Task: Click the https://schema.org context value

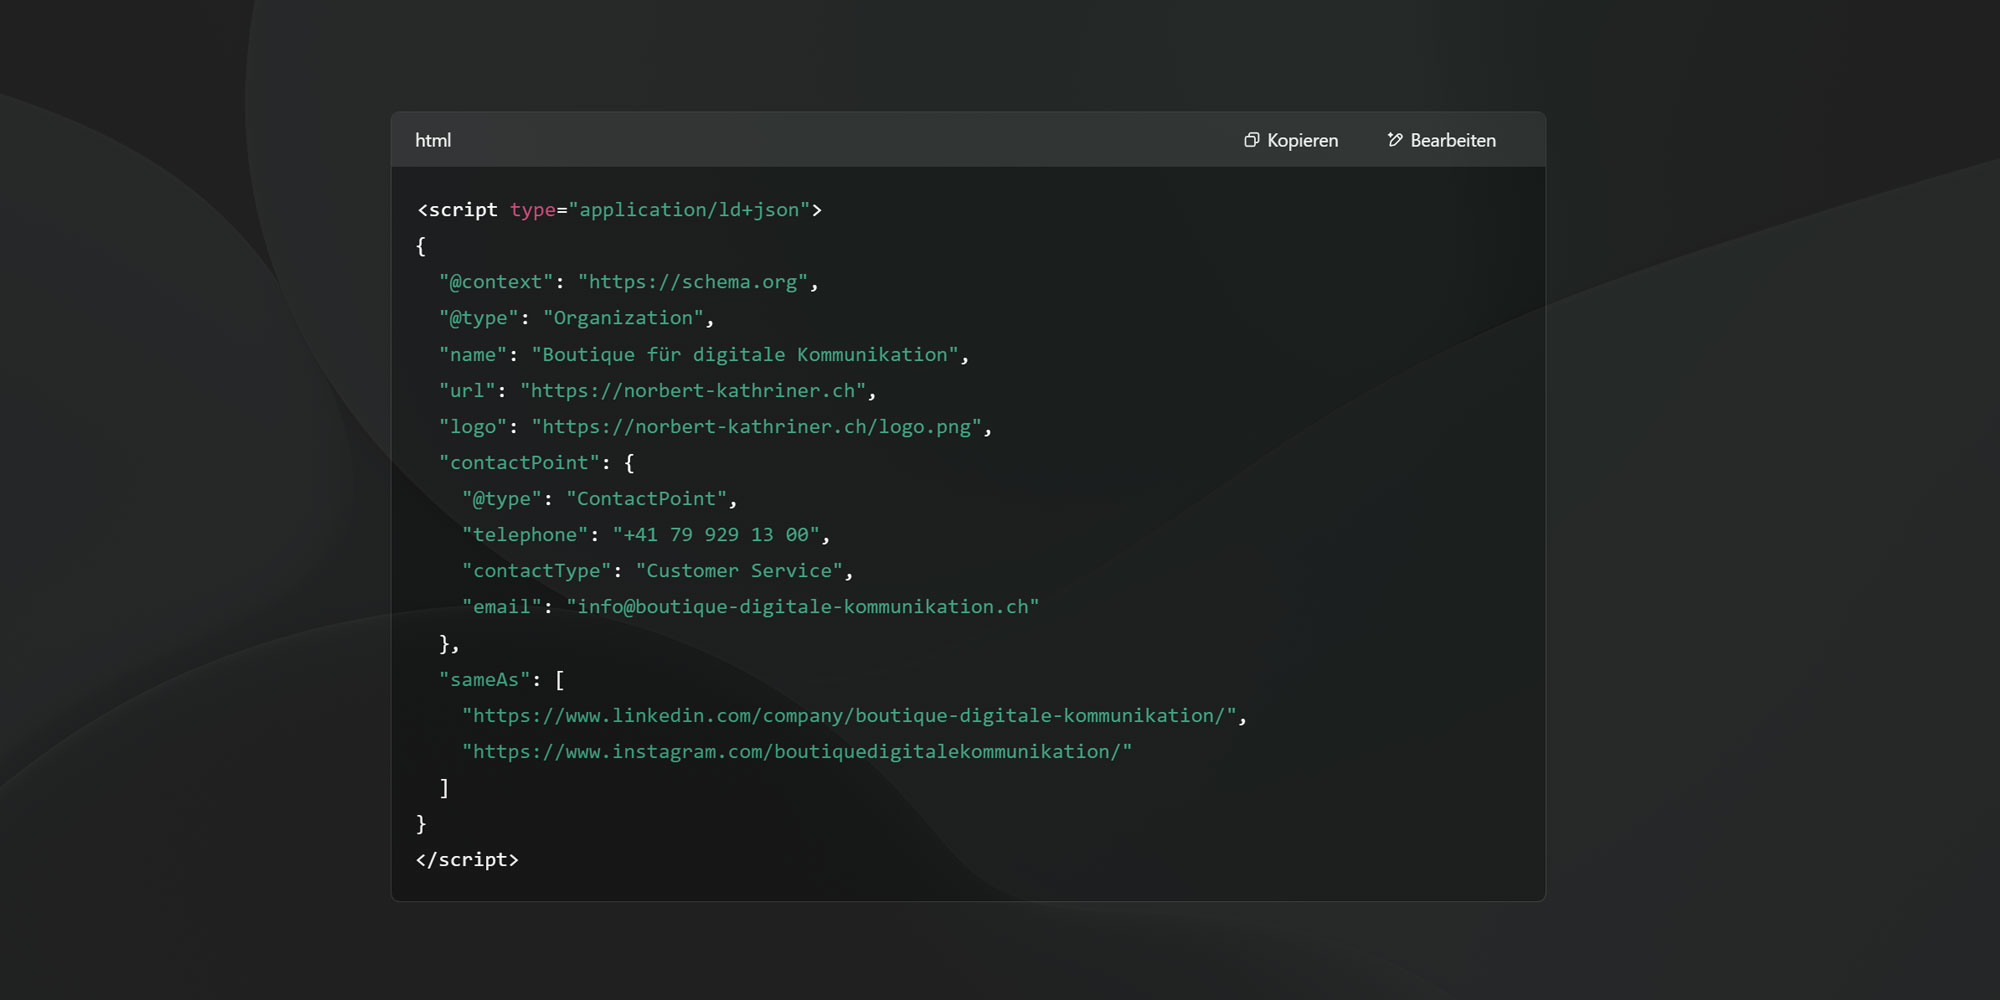Action: point(692,282)
